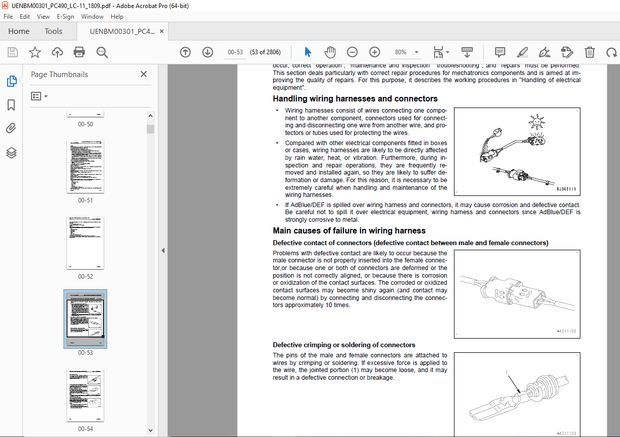Open the File menu

pos(8,17)
